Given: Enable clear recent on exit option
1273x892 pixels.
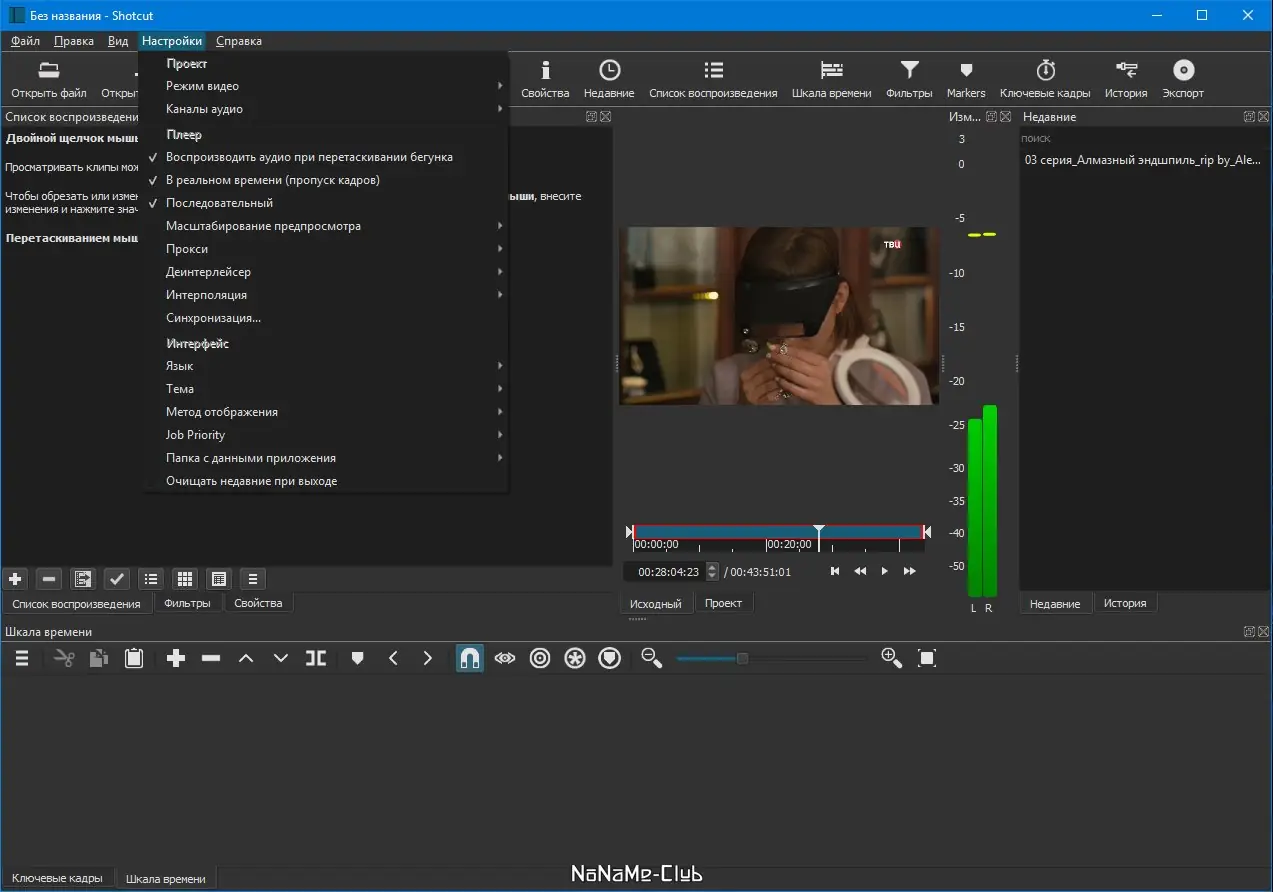Looking at the screenshot, I should (251, 481).
